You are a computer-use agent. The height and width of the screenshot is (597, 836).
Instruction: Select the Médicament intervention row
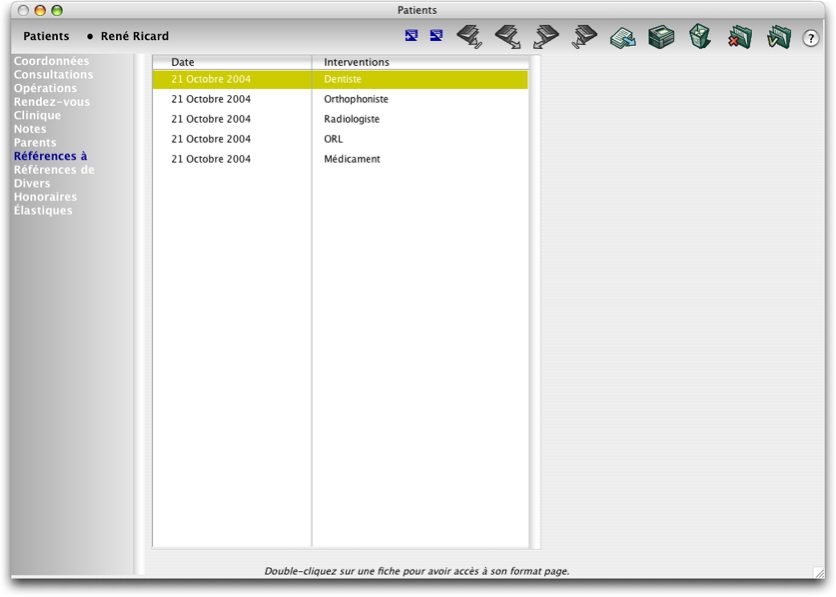(x=340, y=159)
